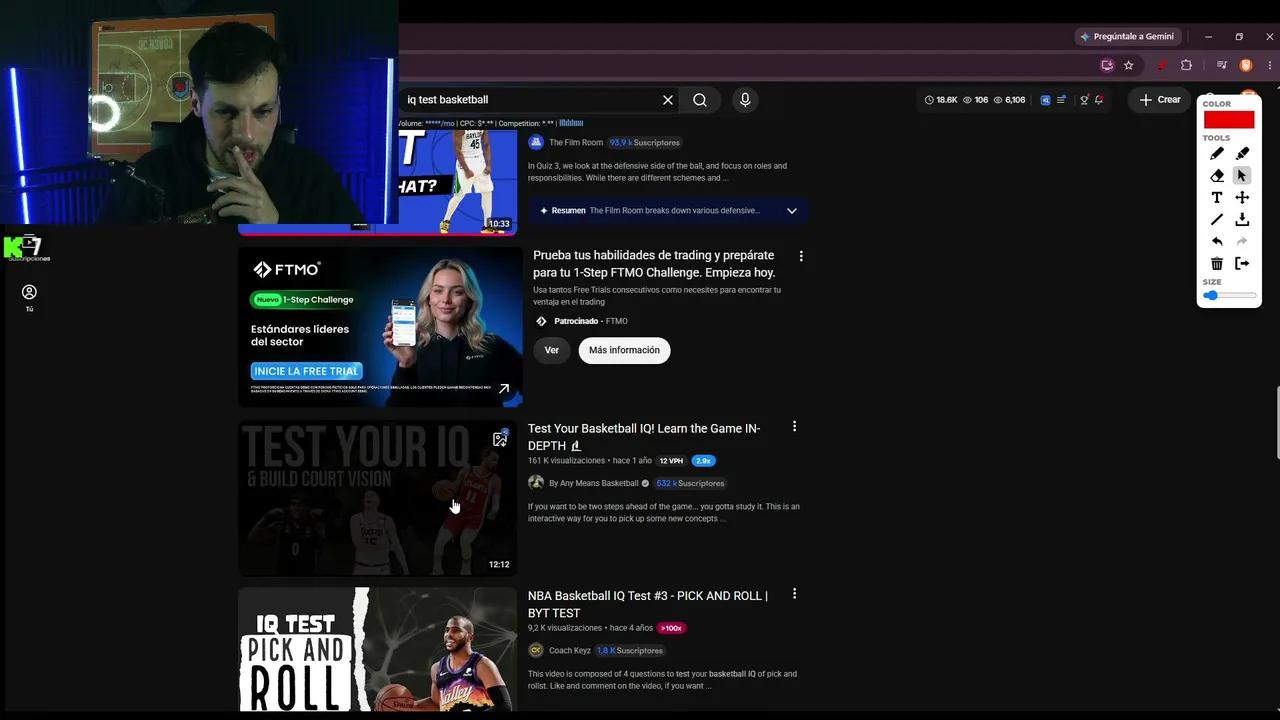Screen dimensions: 1280x720
Task: Open the Chrome profile avatar
Action: (1246, 66)
